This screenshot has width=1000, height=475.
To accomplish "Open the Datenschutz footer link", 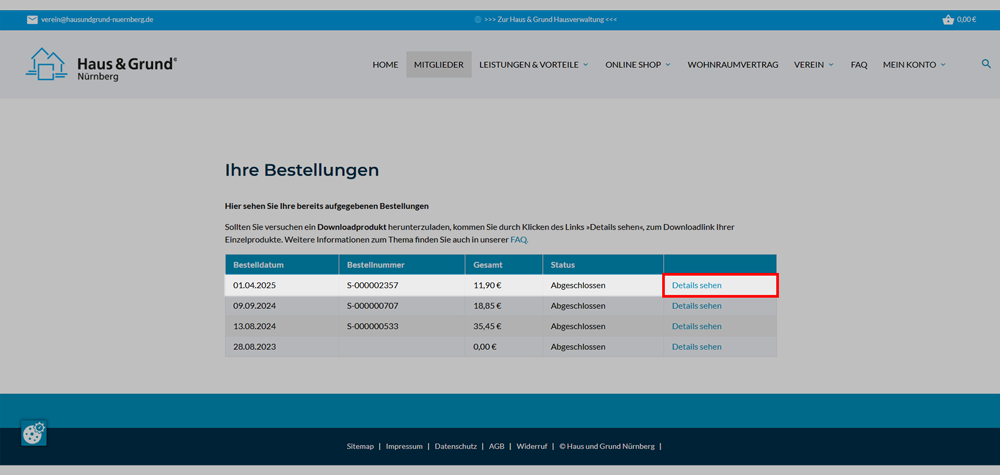I will [x=455, y=446].
